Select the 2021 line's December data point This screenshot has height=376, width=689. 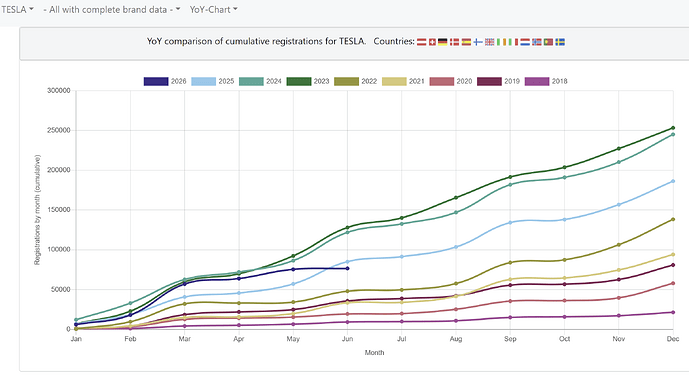pos(673,254)
